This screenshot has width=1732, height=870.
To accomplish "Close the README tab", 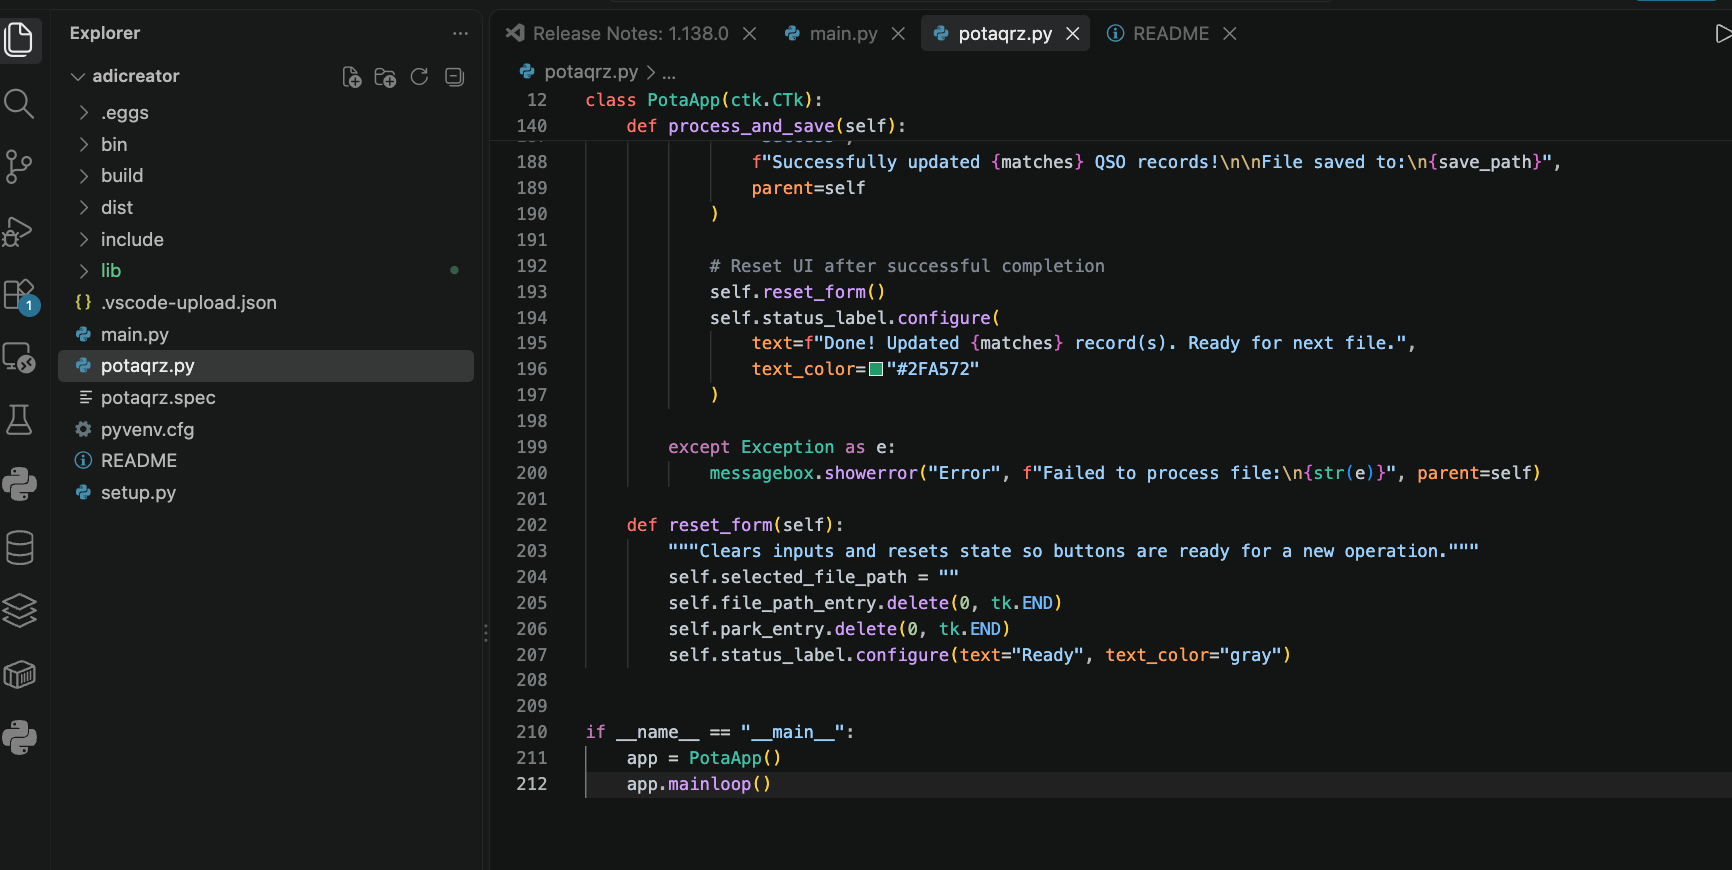I will 1230,34.
